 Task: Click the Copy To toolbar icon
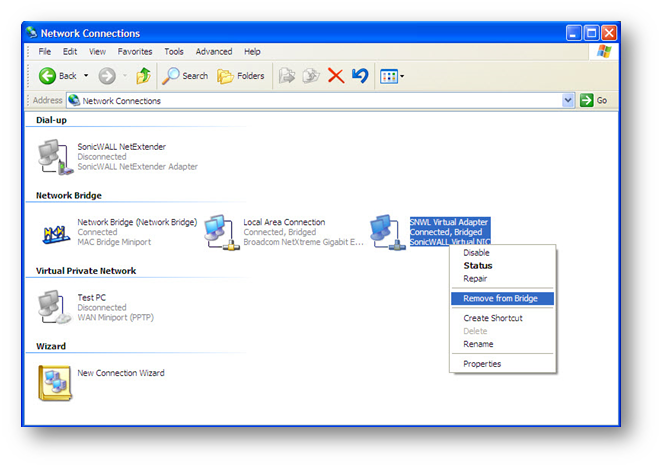click(311, 76)
